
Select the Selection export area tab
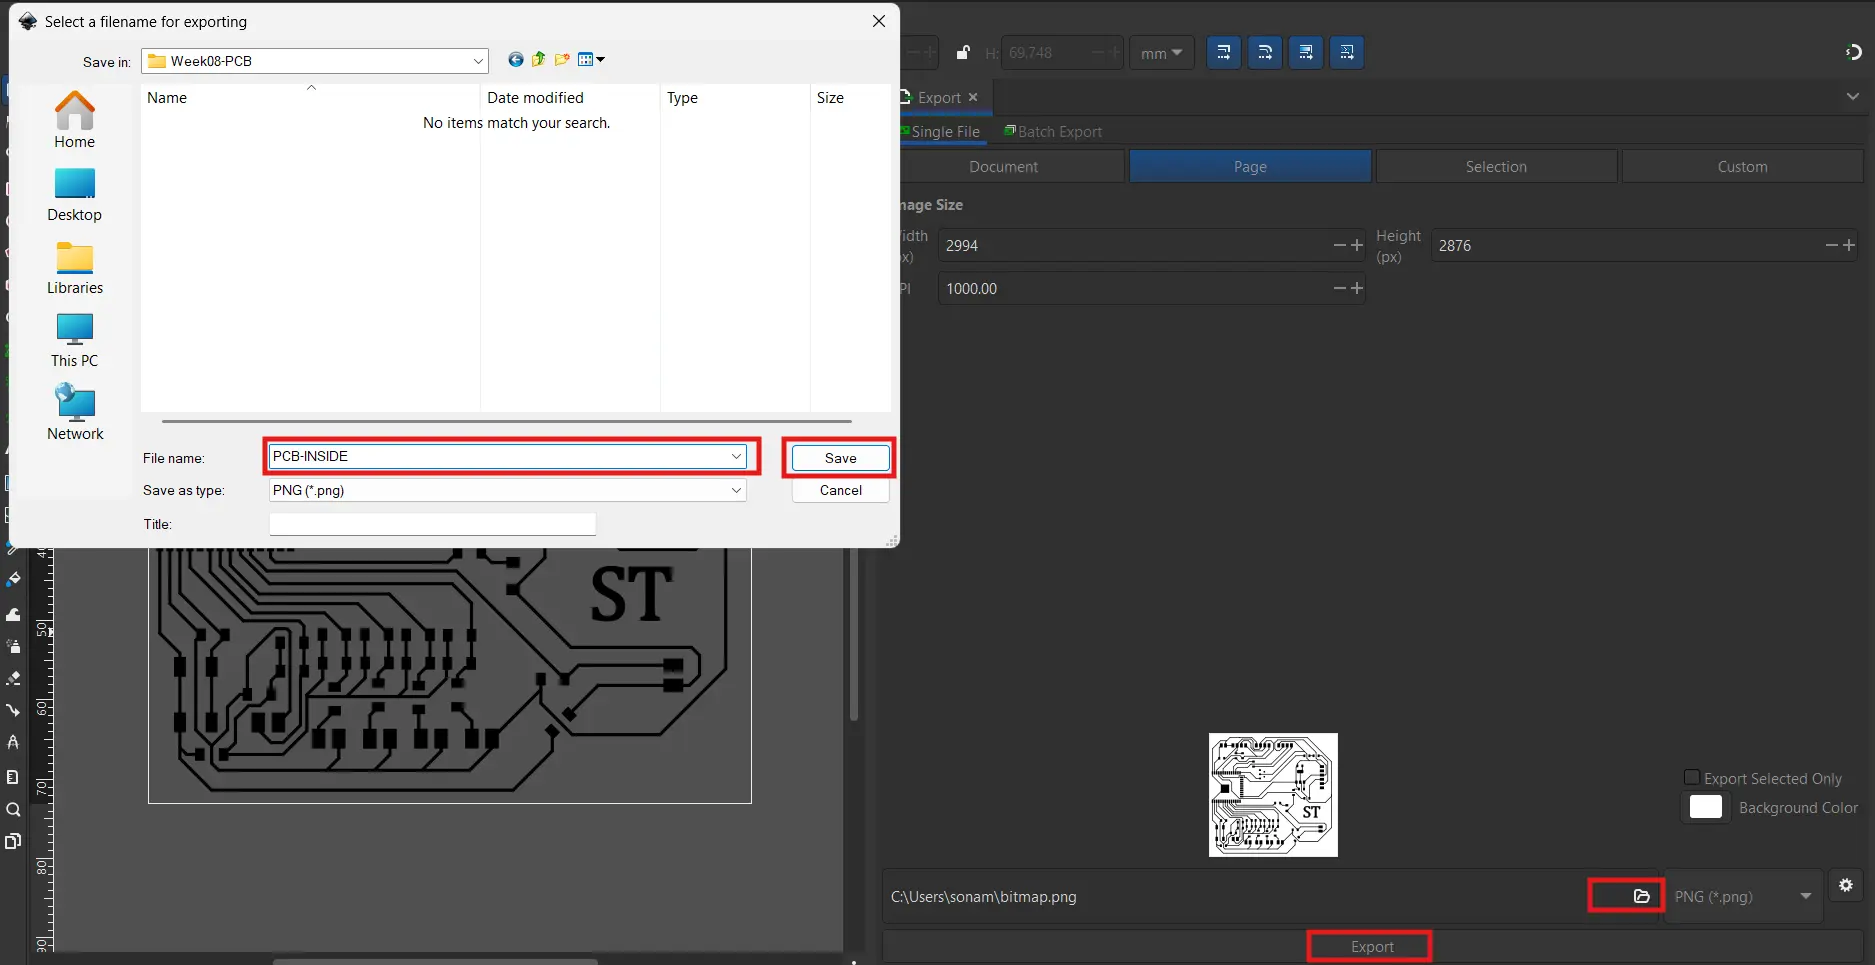coord(1496,167)
